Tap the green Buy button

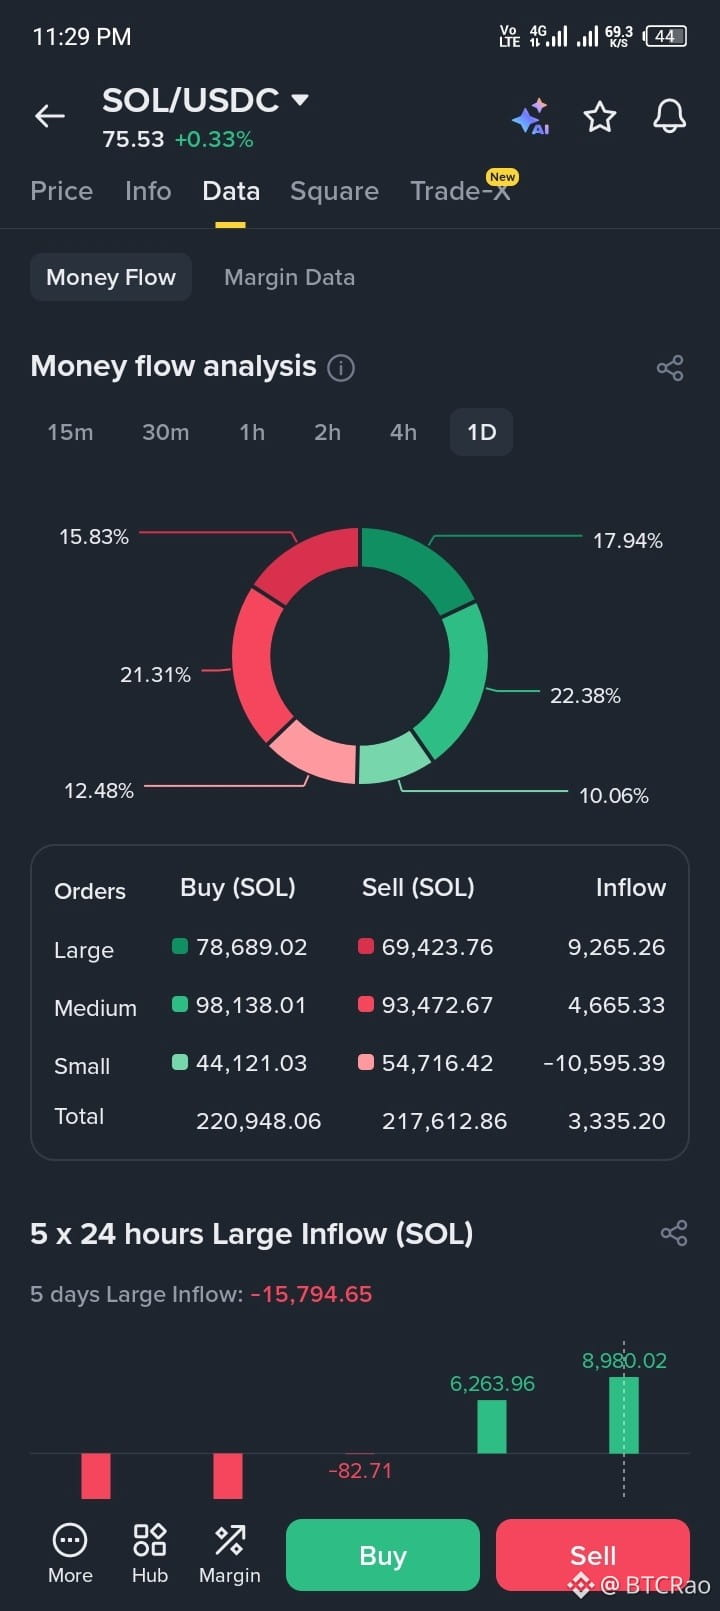(383, 1555)
